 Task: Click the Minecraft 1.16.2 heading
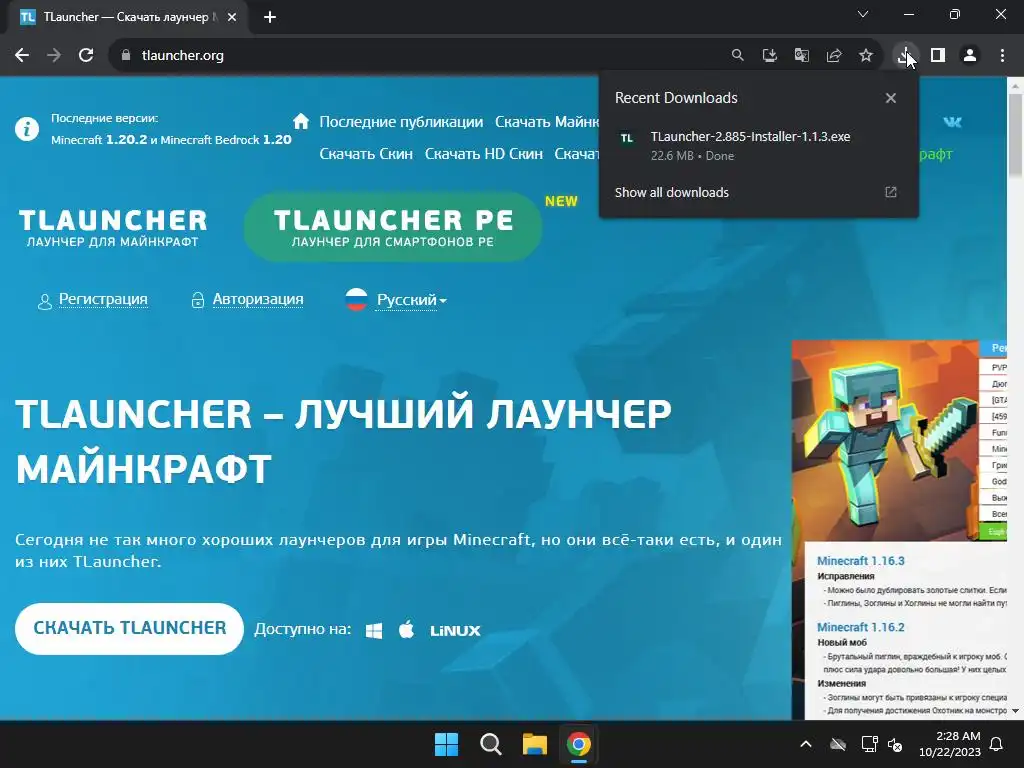click(861, 628)
